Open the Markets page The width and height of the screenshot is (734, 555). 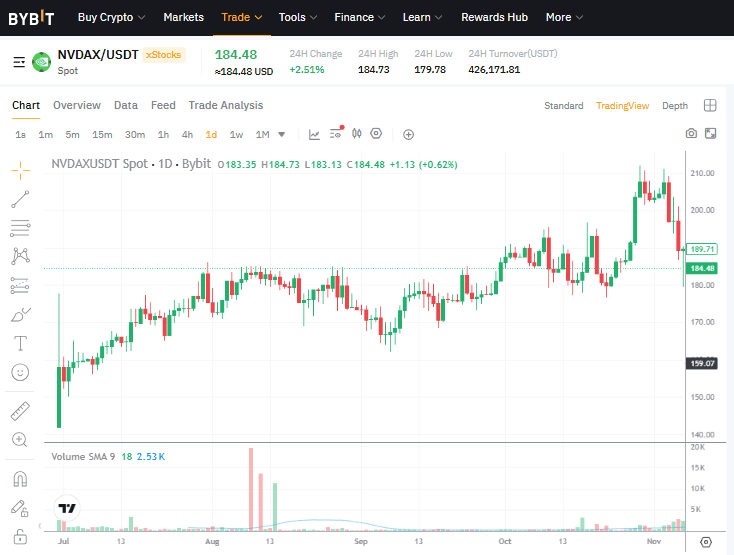[x=184, y=17]
